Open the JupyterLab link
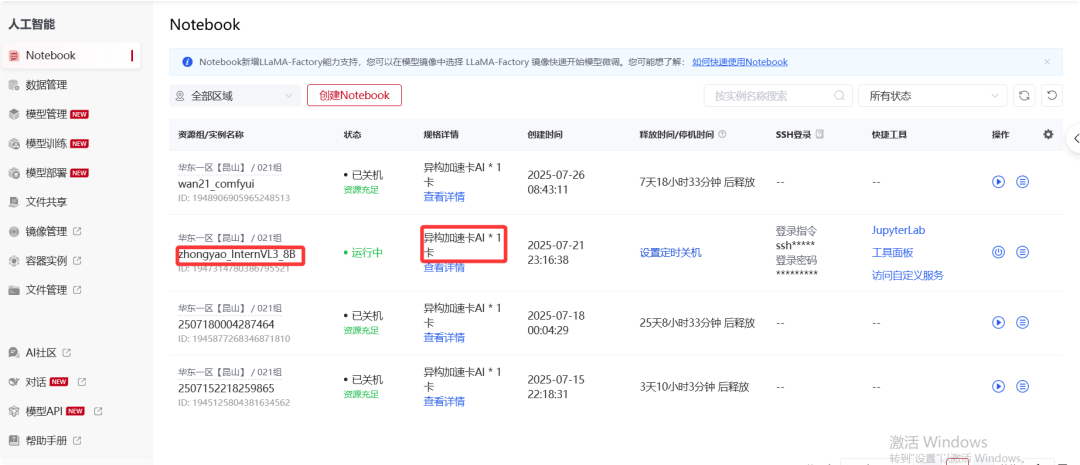 pos(898,230)
